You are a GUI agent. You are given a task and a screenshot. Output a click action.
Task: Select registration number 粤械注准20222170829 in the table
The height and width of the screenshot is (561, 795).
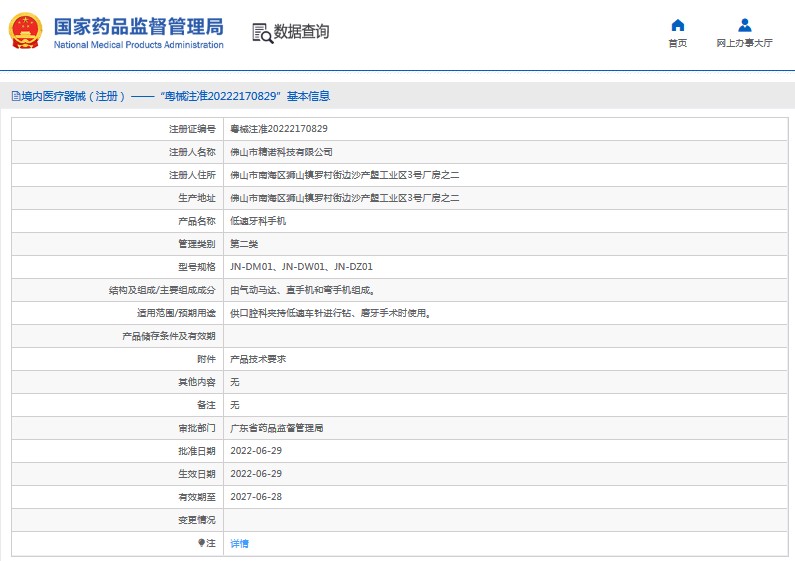coord(279,129)
